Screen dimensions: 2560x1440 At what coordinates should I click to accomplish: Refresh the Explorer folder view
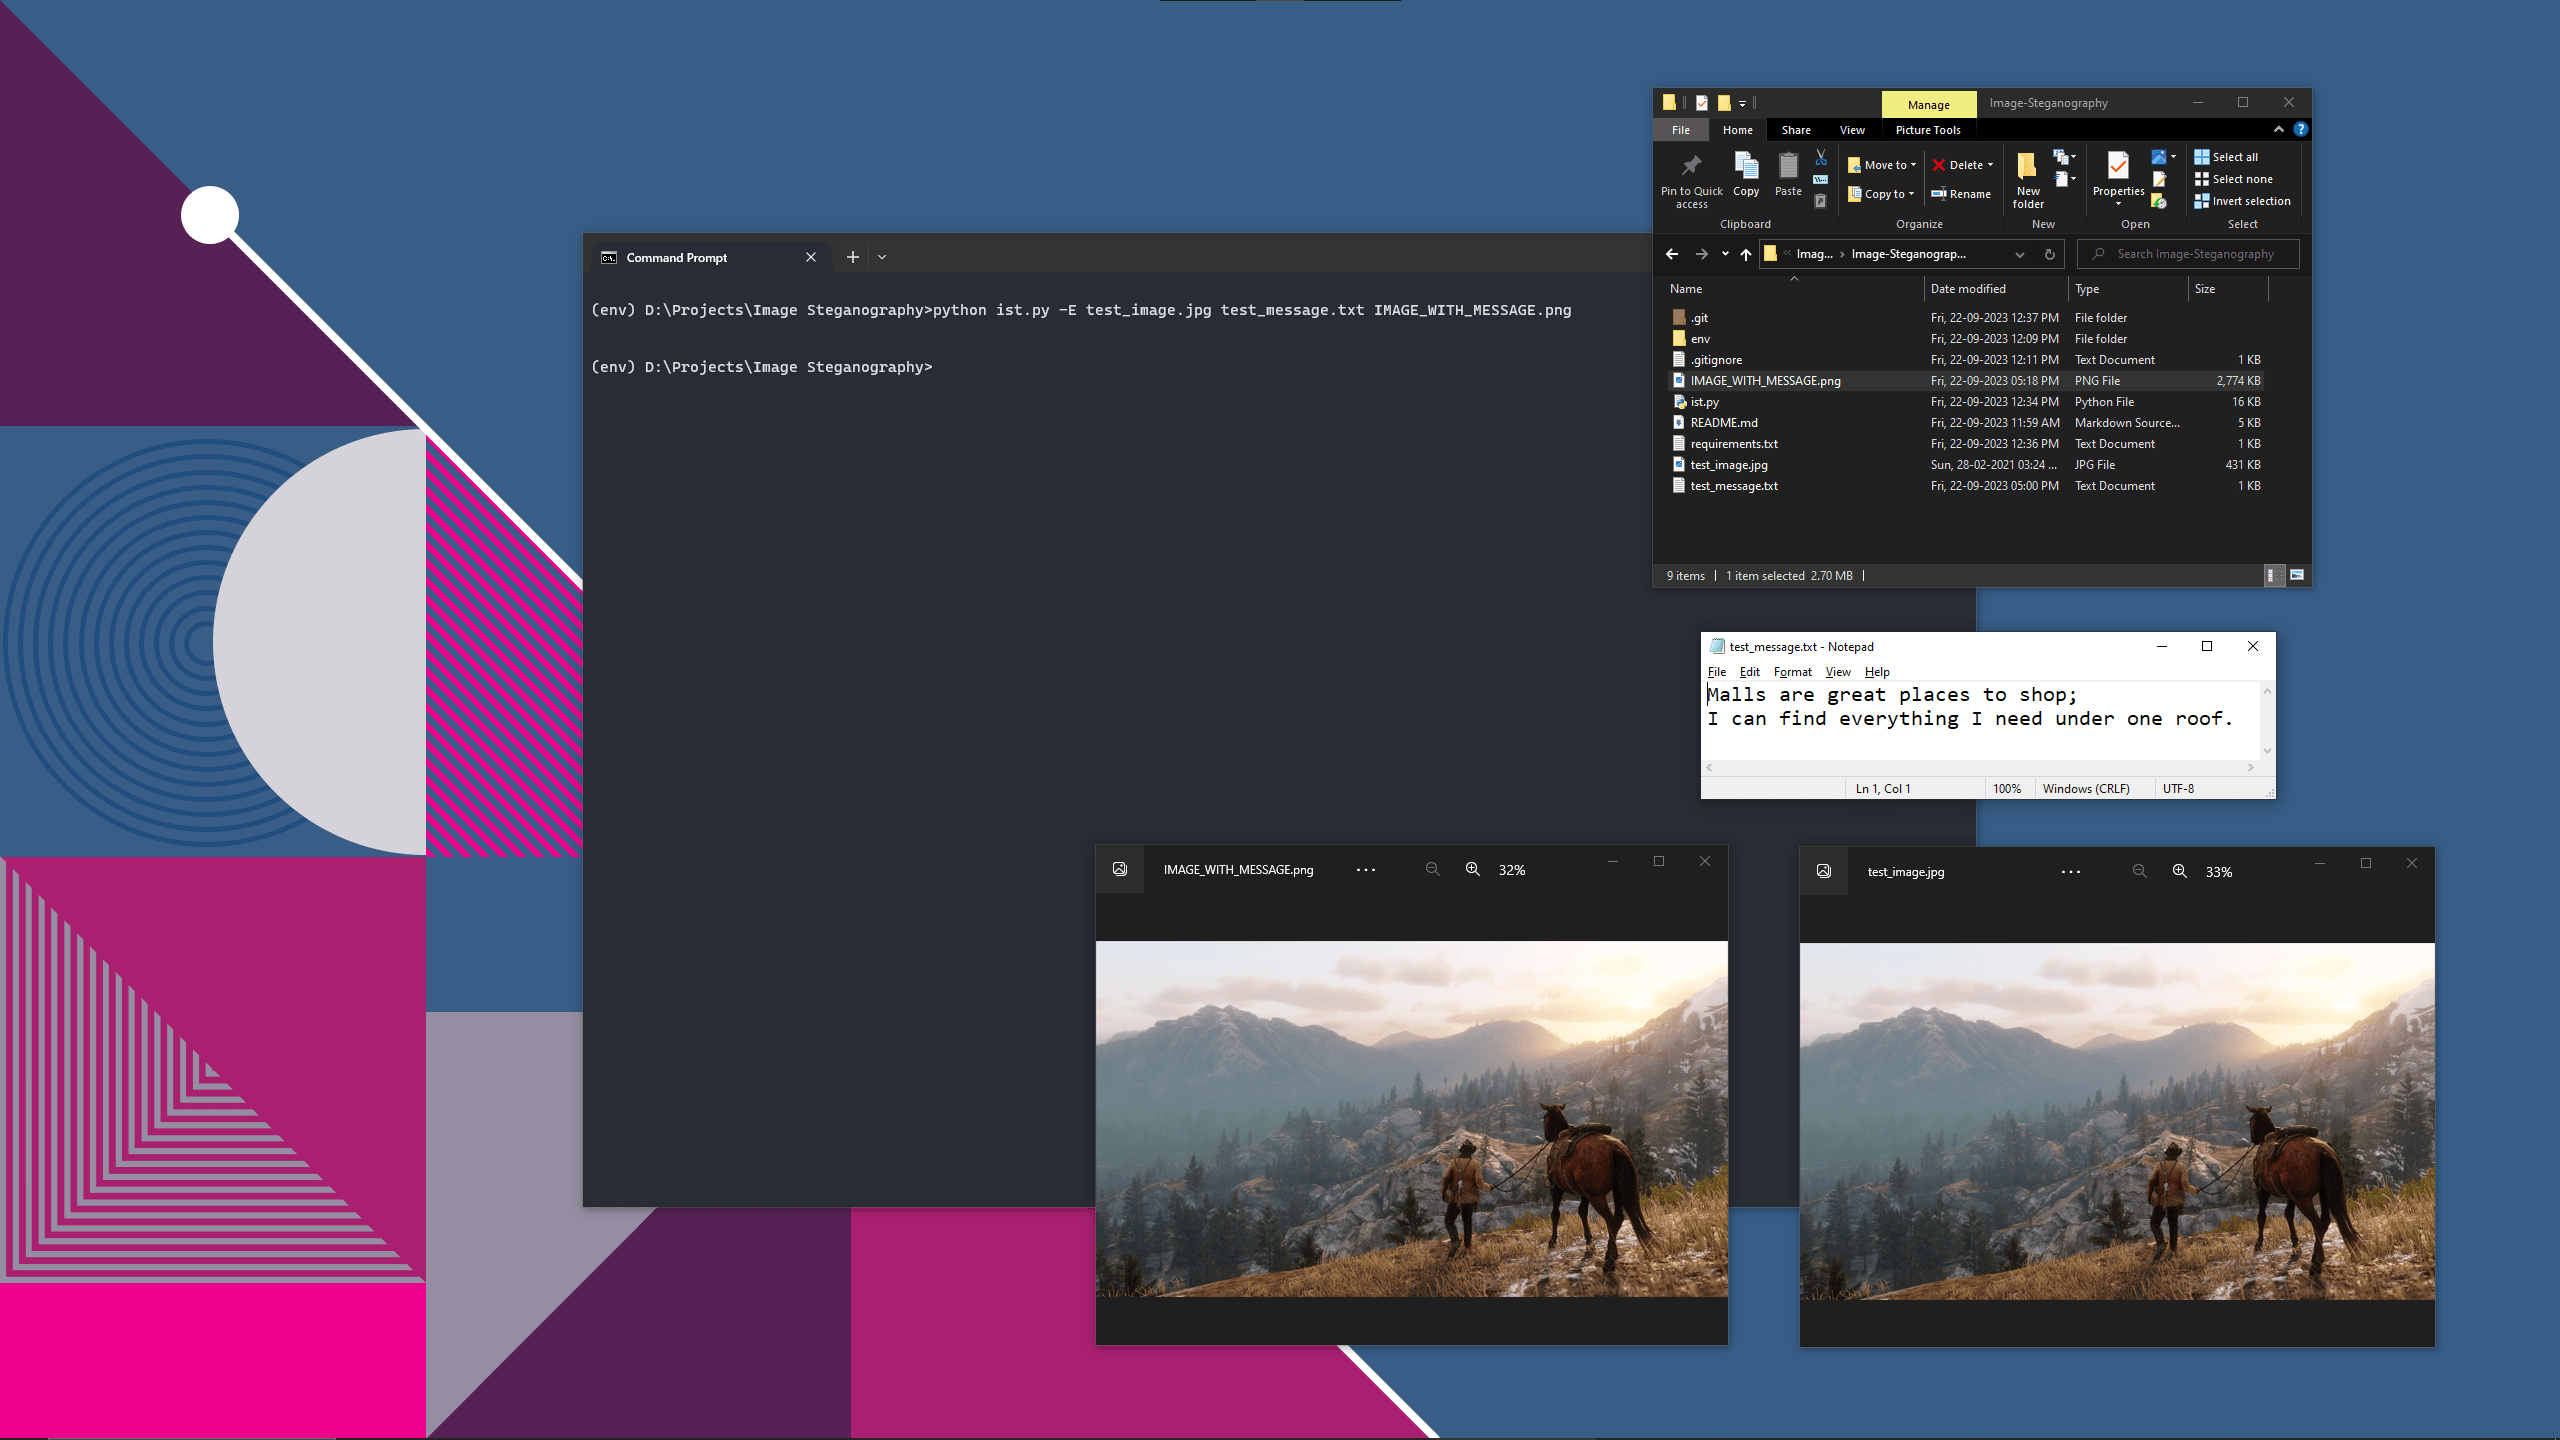(x=2050, y=254)
